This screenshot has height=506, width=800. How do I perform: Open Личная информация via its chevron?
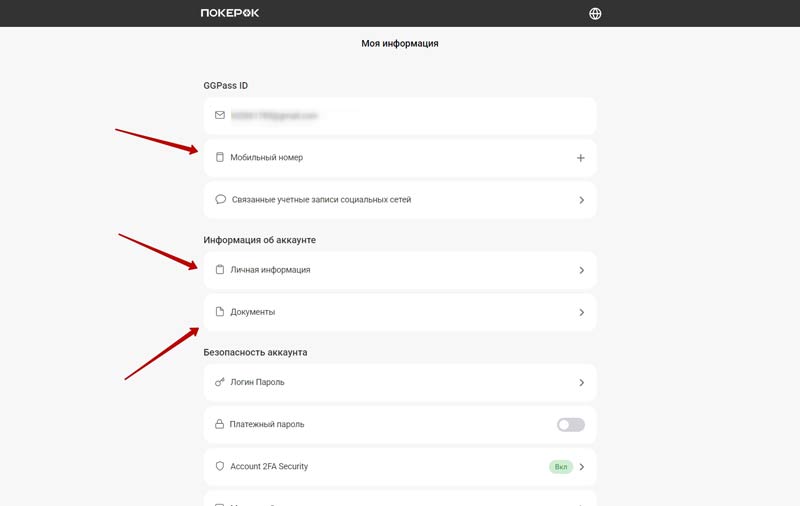pos(582,270)
